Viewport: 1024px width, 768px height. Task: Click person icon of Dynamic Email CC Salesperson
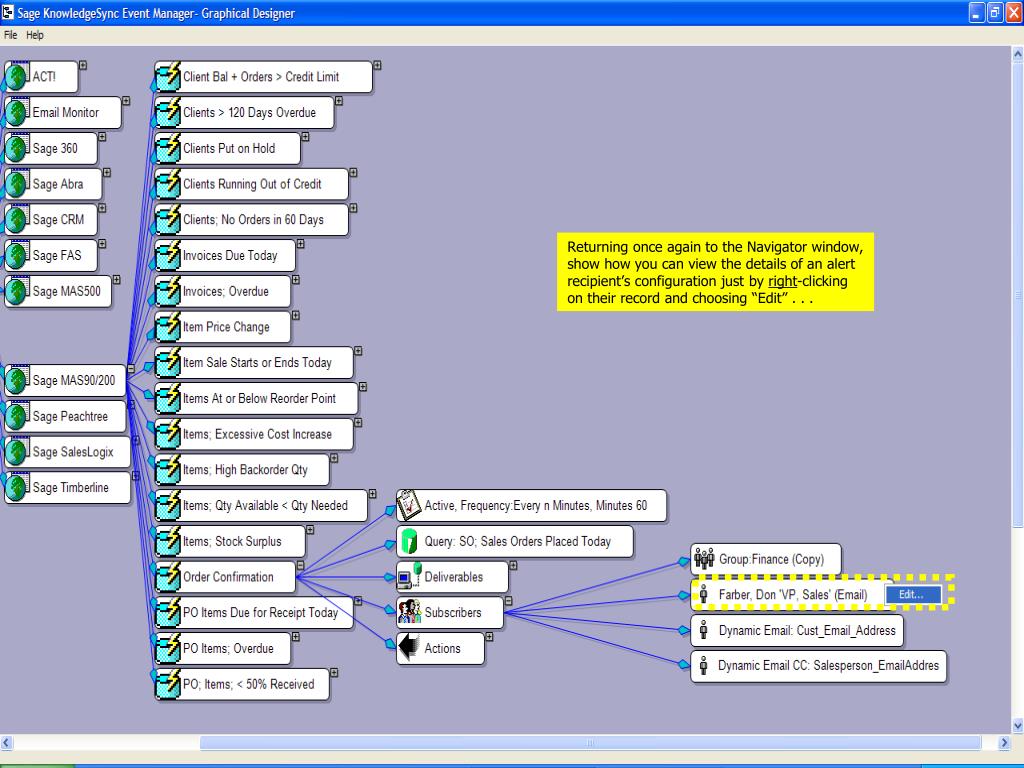point(703,665)
